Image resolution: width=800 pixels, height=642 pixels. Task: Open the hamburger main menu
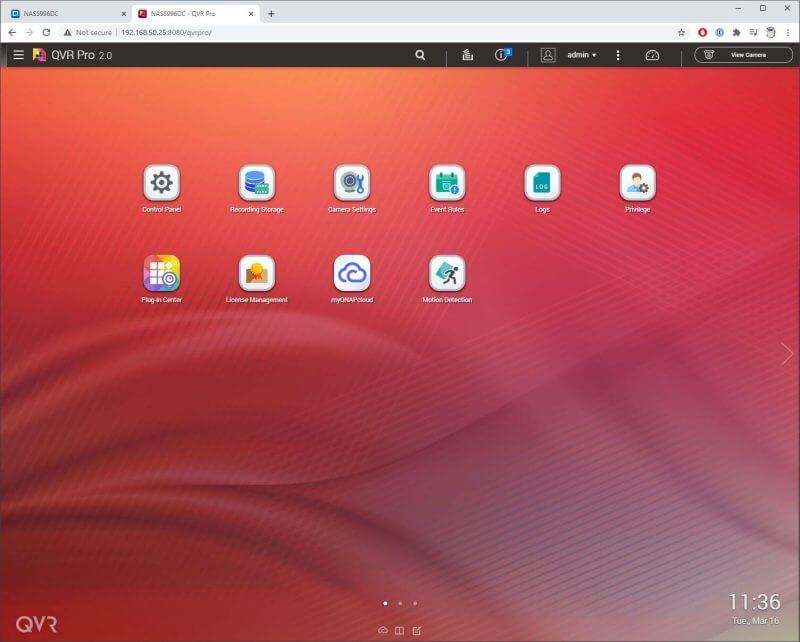pyautogui.click(x=18, y=55)
